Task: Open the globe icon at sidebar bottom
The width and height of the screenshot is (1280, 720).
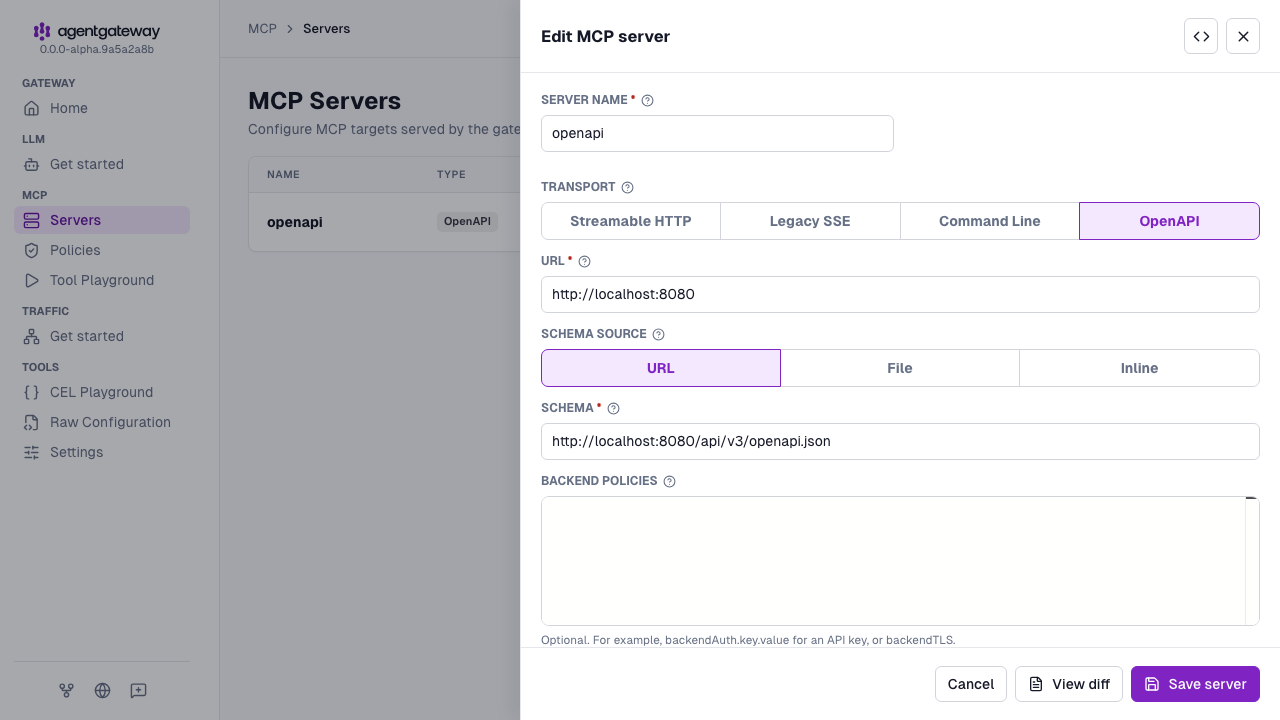Action: coord(102,690)
